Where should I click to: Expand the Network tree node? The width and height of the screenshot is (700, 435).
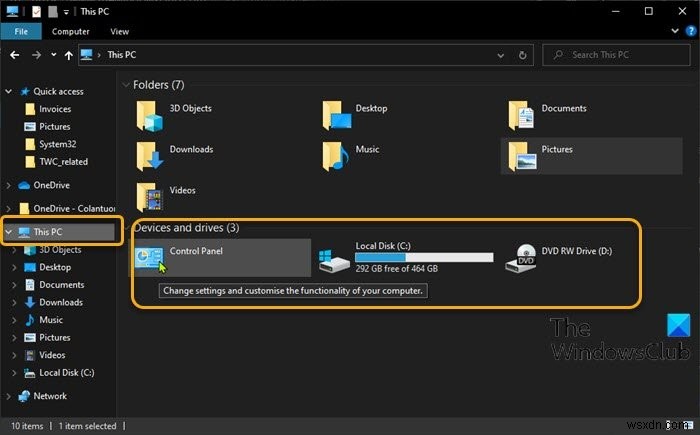click(8, 396)
